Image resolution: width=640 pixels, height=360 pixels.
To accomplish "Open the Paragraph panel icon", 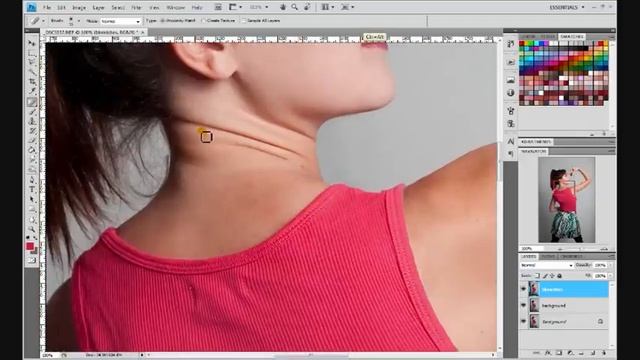I will [511, 154].
